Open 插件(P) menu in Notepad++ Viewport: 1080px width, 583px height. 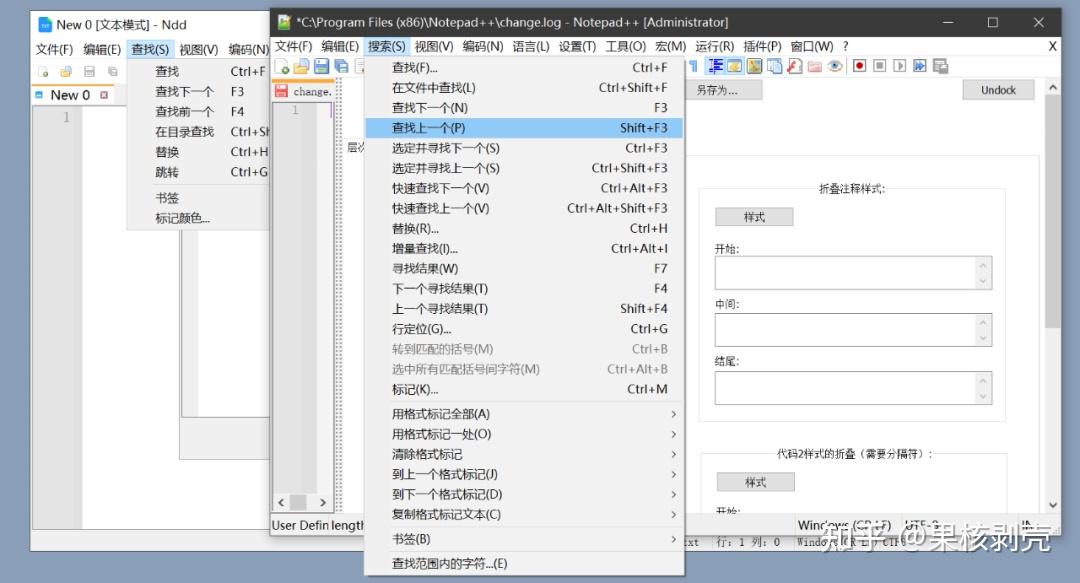tap(762, 46)
